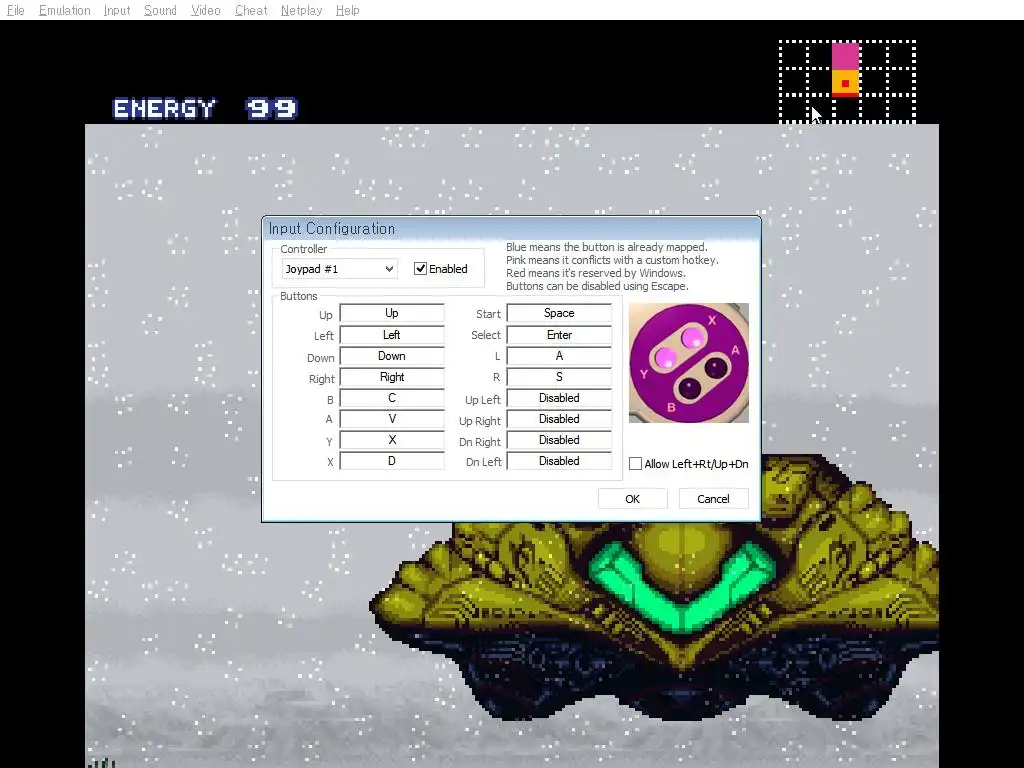Select the L shoulder field mapped to A
This screenshot has height=768, width=1024.
pos(559,356)
